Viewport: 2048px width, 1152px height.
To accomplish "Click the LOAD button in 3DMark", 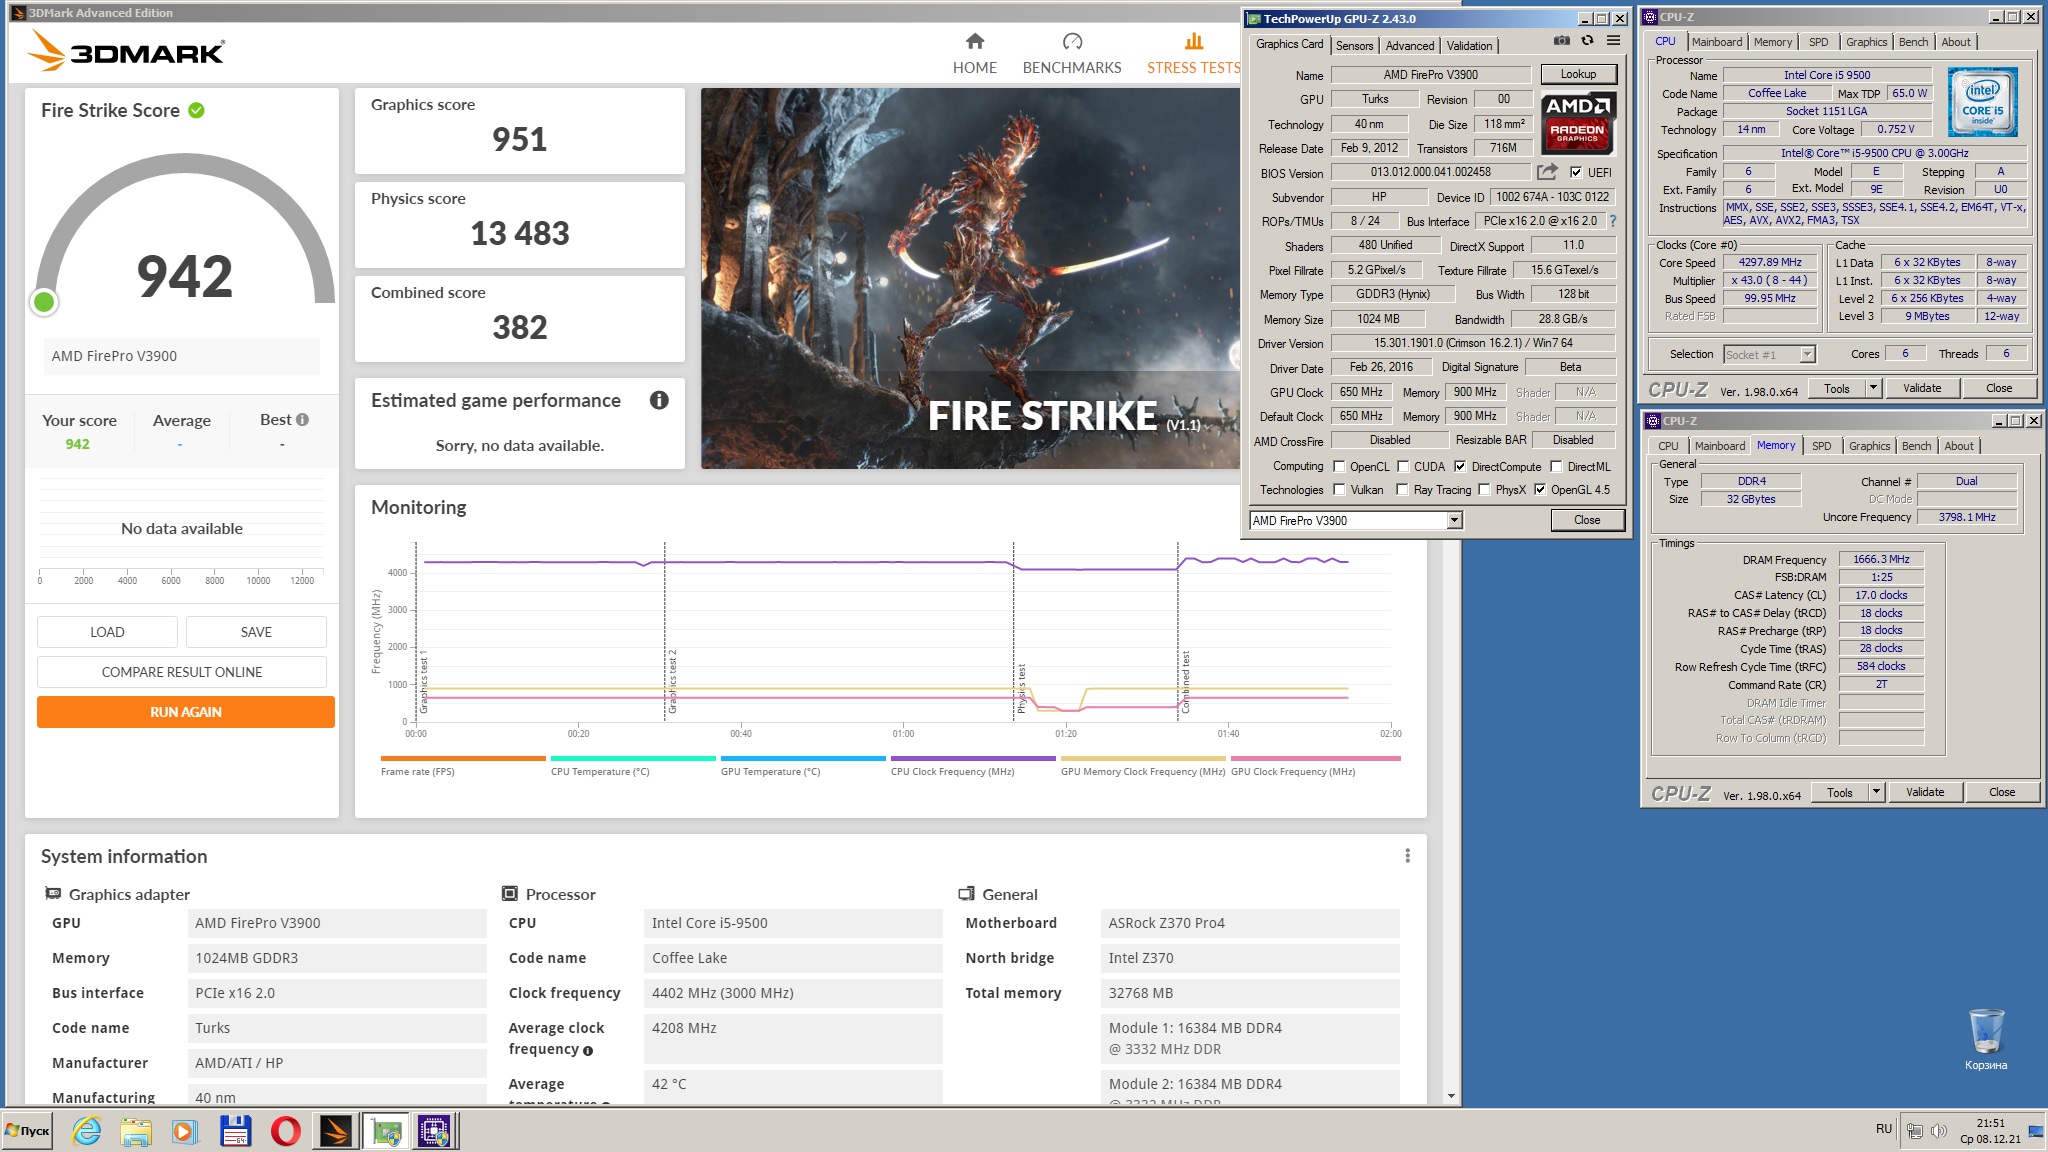I will (x=107, y=632).
